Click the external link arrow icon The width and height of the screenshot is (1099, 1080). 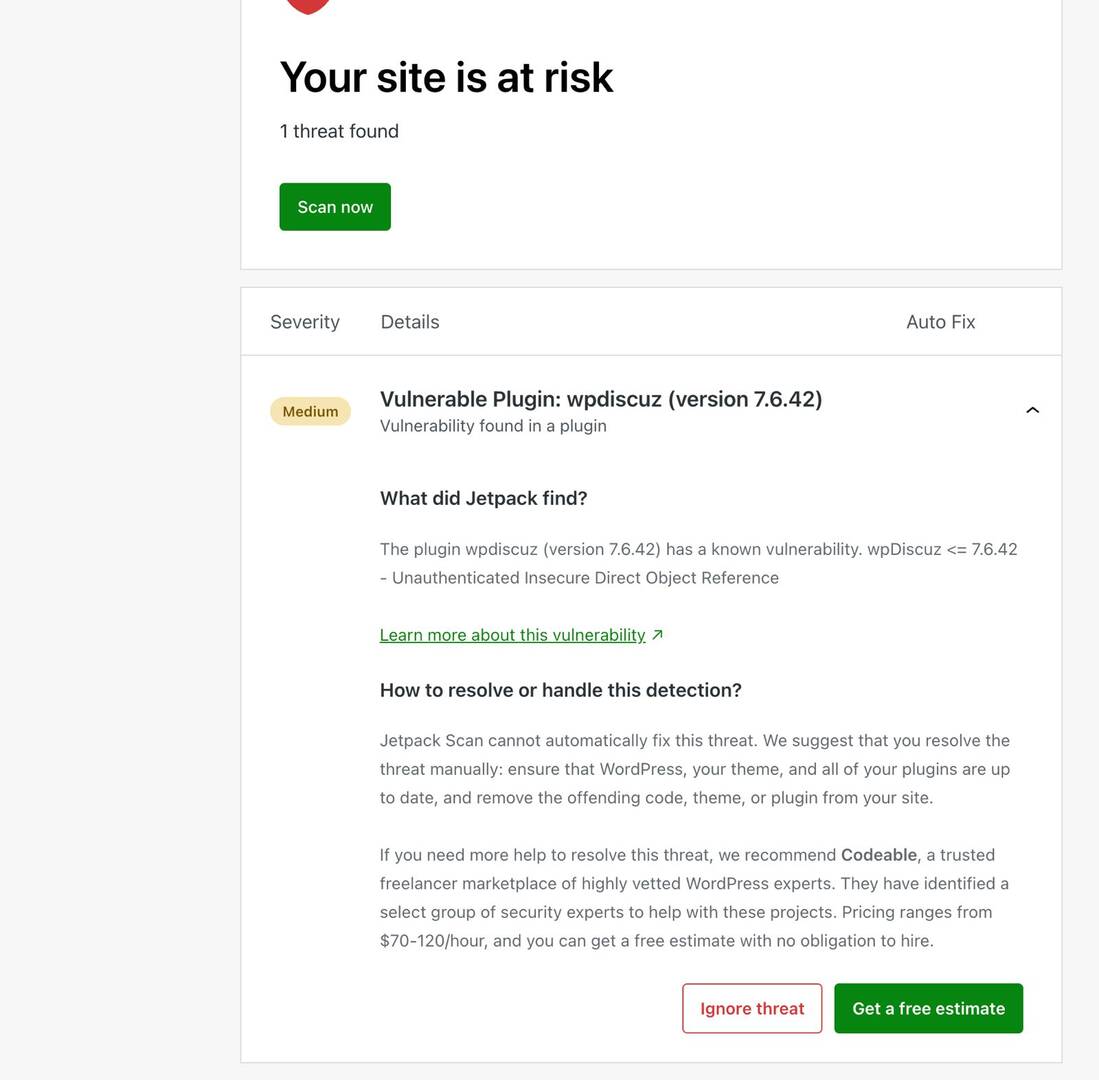coord(657,635)
